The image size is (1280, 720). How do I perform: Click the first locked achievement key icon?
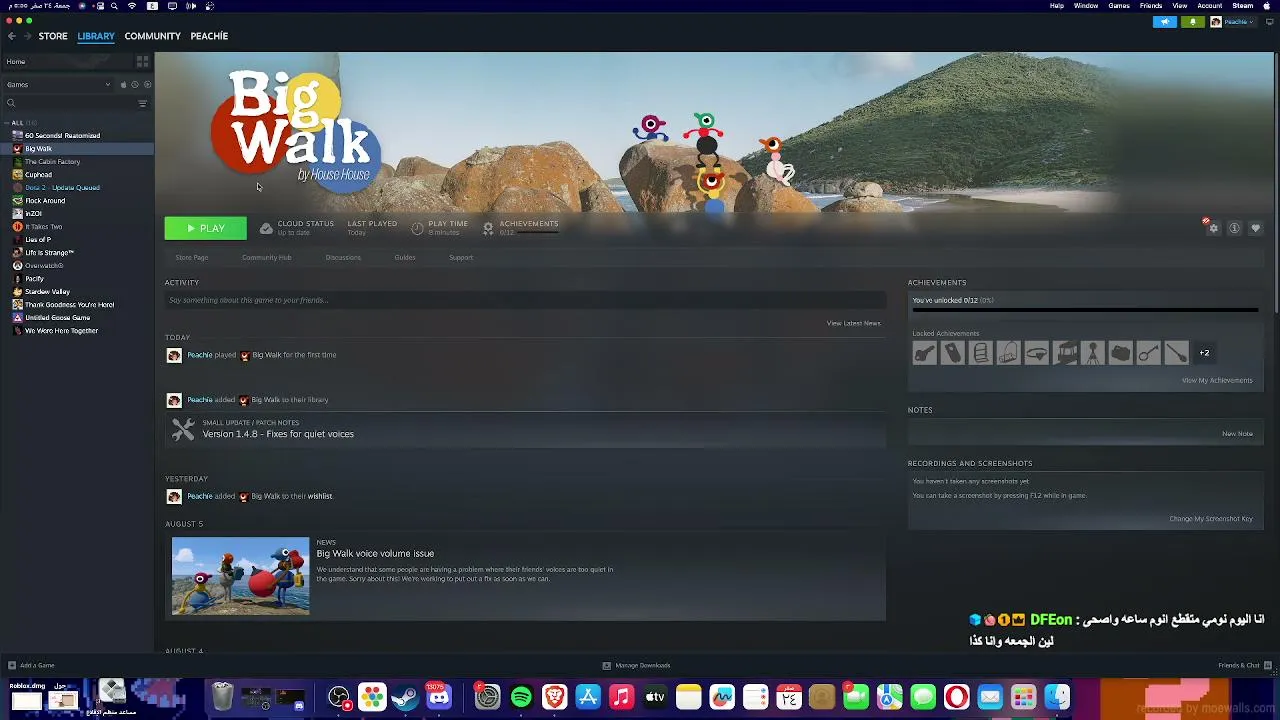[924, 353]
